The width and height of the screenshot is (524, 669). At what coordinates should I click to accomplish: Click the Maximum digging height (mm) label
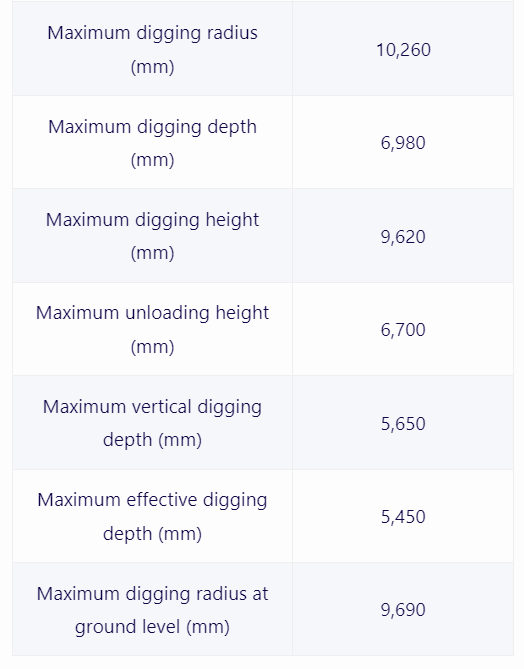point(152,236)
